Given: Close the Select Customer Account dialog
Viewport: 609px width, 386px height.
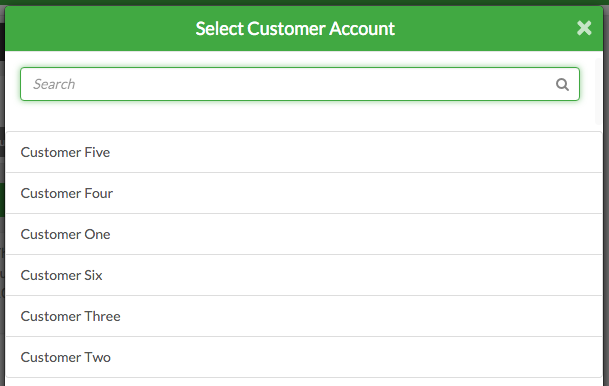Looking at the screenshot, I should pos(584,28).
